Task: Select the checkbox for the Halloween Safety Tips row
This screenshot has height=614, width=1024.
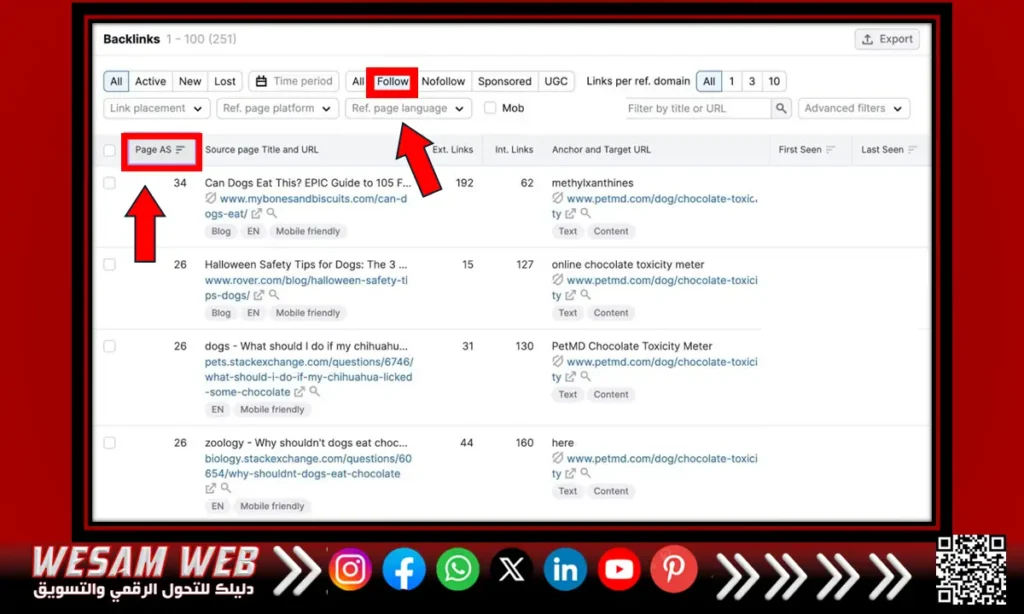Action: pyautogui.click(x=109, y=265)
